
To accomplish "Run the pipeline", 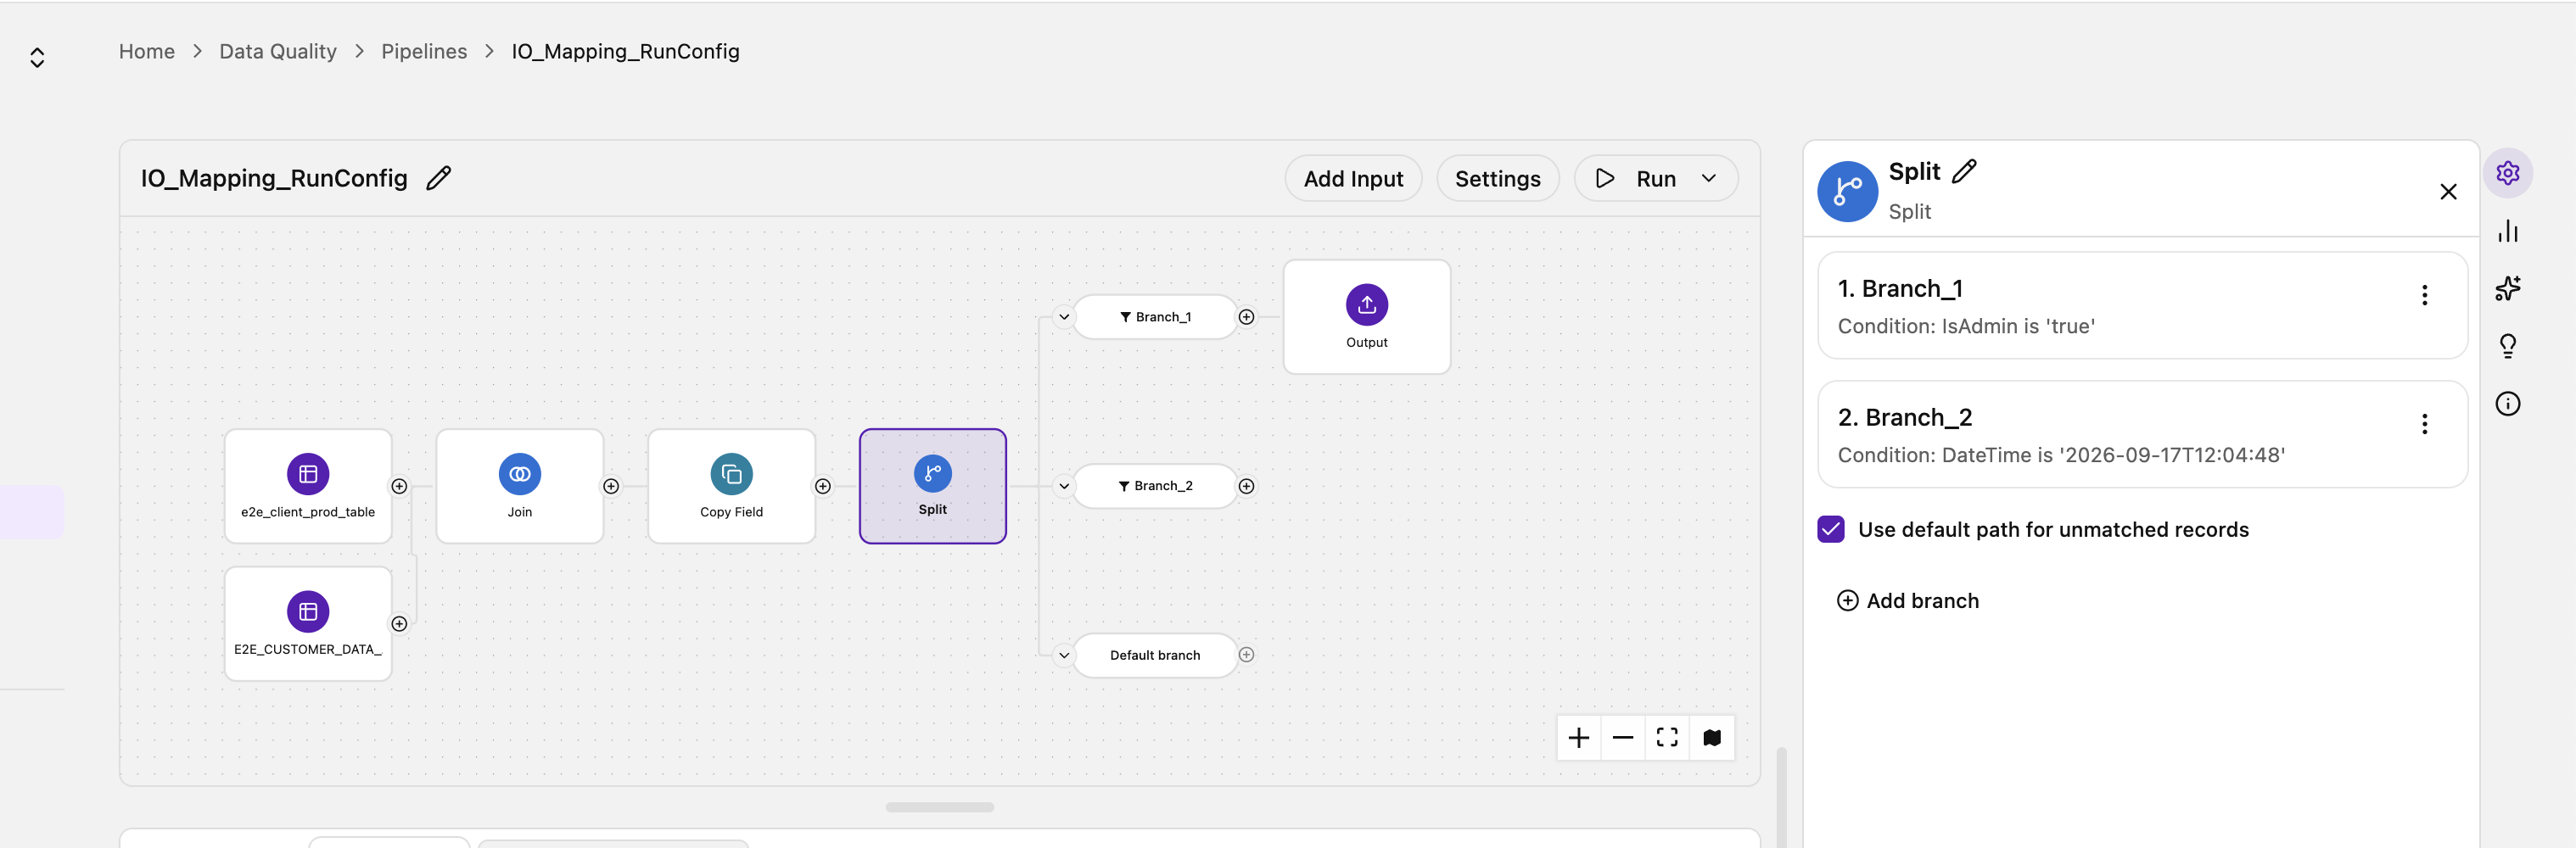I will point(1636,179).
